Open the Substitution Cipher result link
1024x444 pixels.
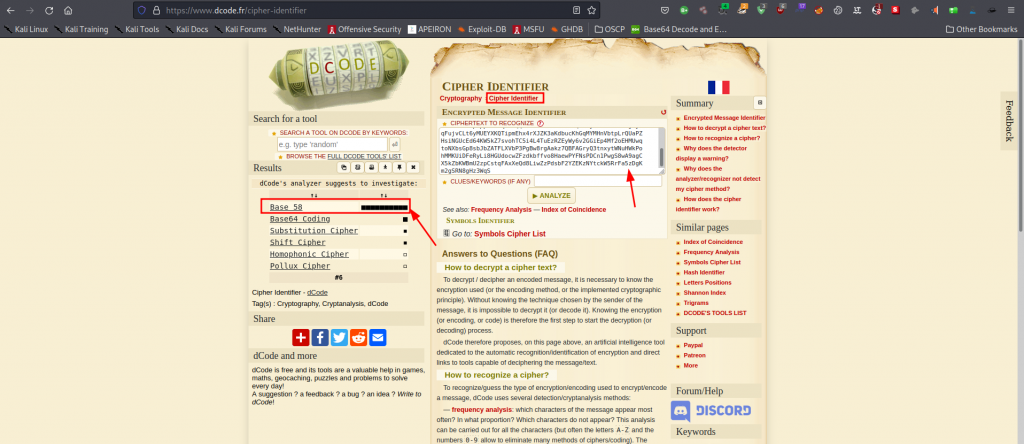coord(313,230)
